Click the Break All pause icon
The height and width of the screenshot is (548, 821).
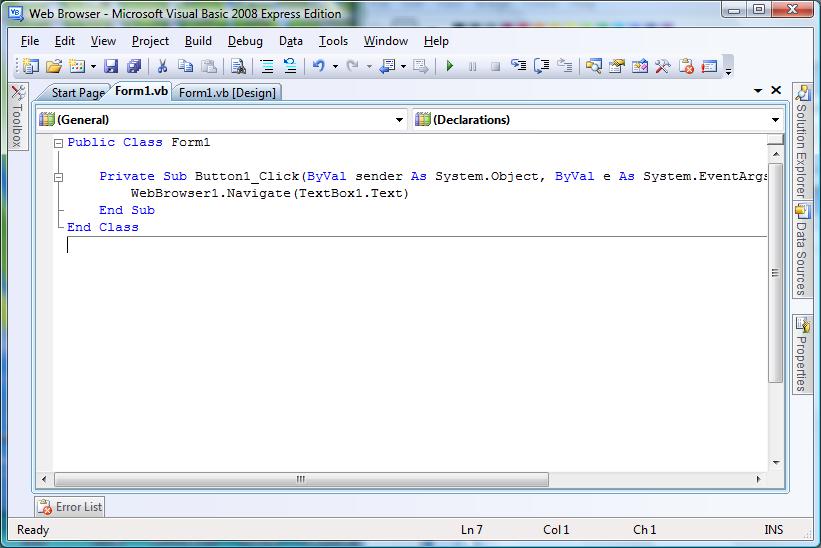coord(472,66)
